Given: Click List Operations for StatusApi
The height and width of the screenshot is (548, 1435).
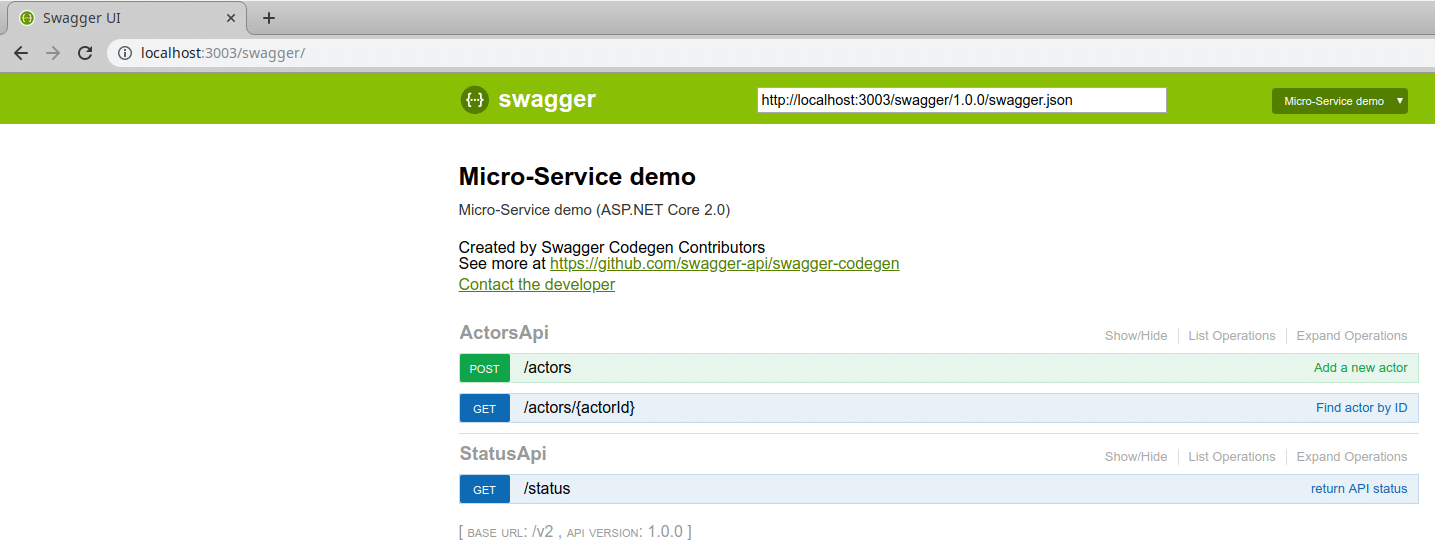Looking at the screenshot, I should 1231,457.
